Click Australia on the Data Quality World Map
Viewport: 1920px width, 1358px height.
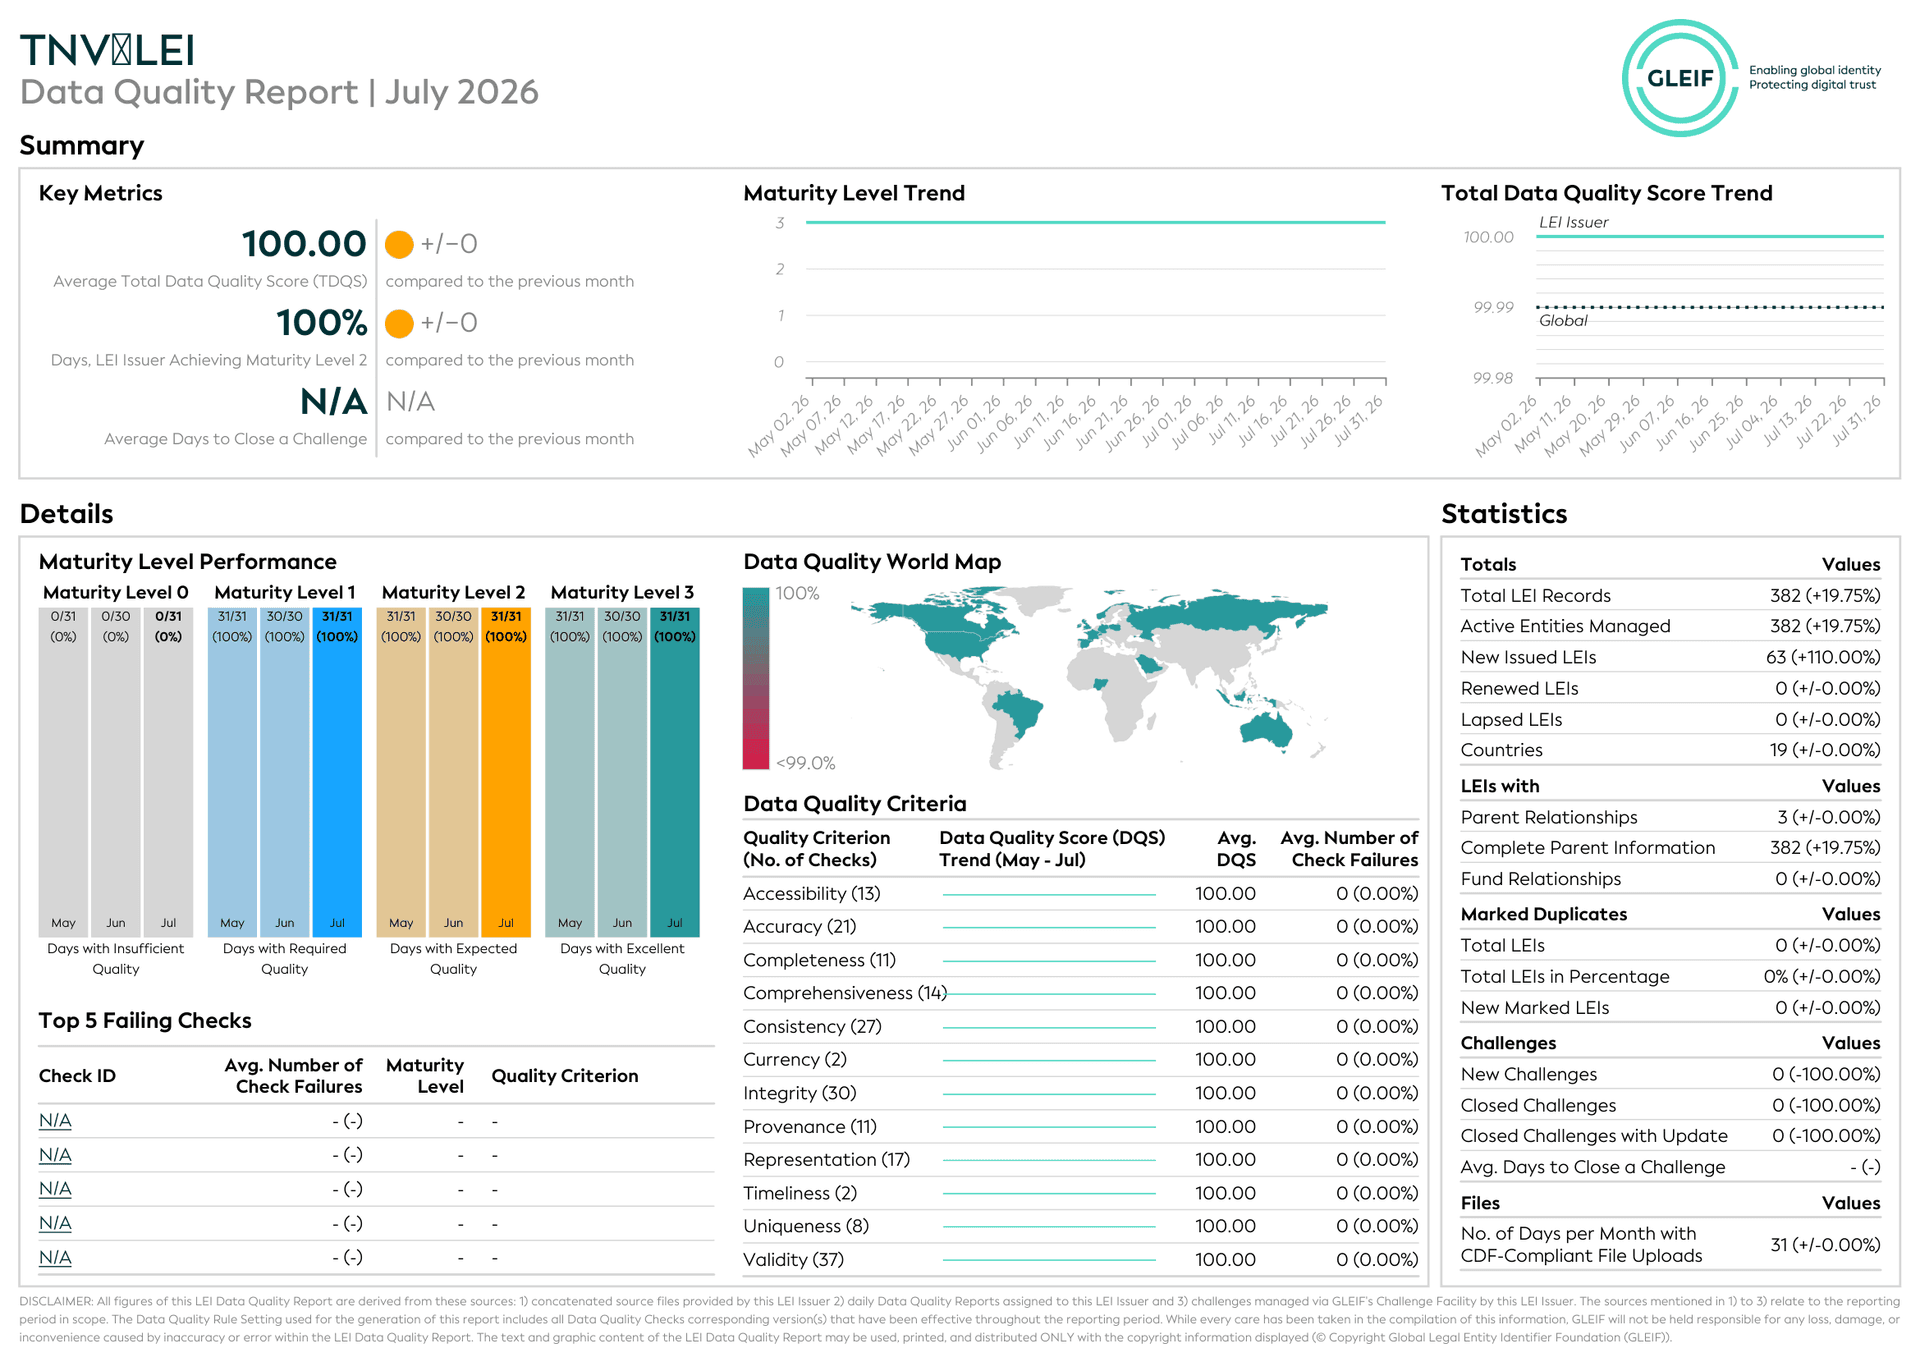coord(1266,729)
